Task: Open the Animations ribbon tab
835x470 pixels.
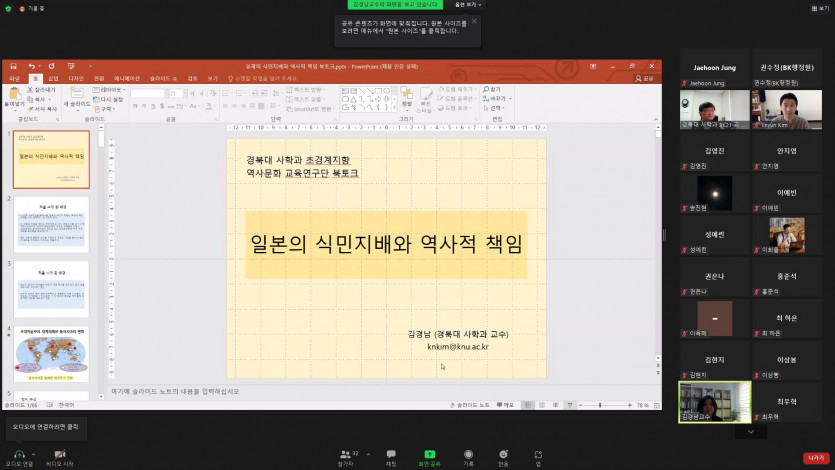Action: click(127, 78)
